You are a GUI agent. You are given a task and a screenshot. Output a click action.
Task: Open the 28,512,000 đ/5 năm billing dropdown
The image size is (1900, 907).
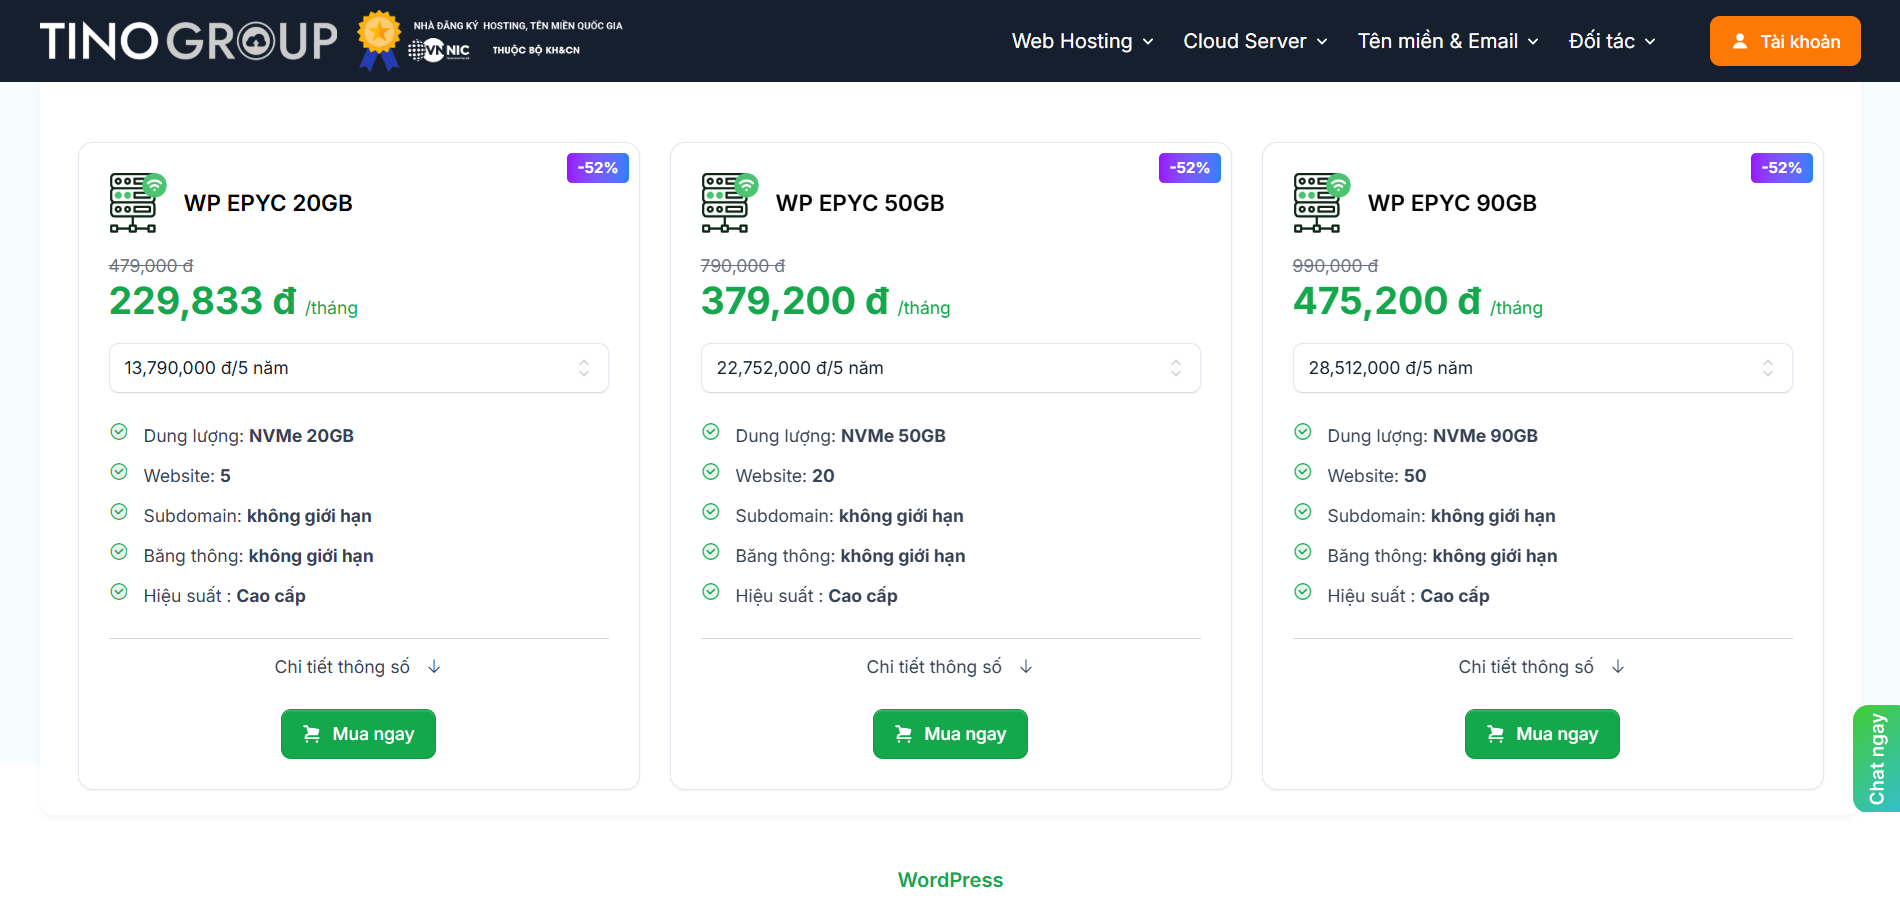[x=1542, y=368]
